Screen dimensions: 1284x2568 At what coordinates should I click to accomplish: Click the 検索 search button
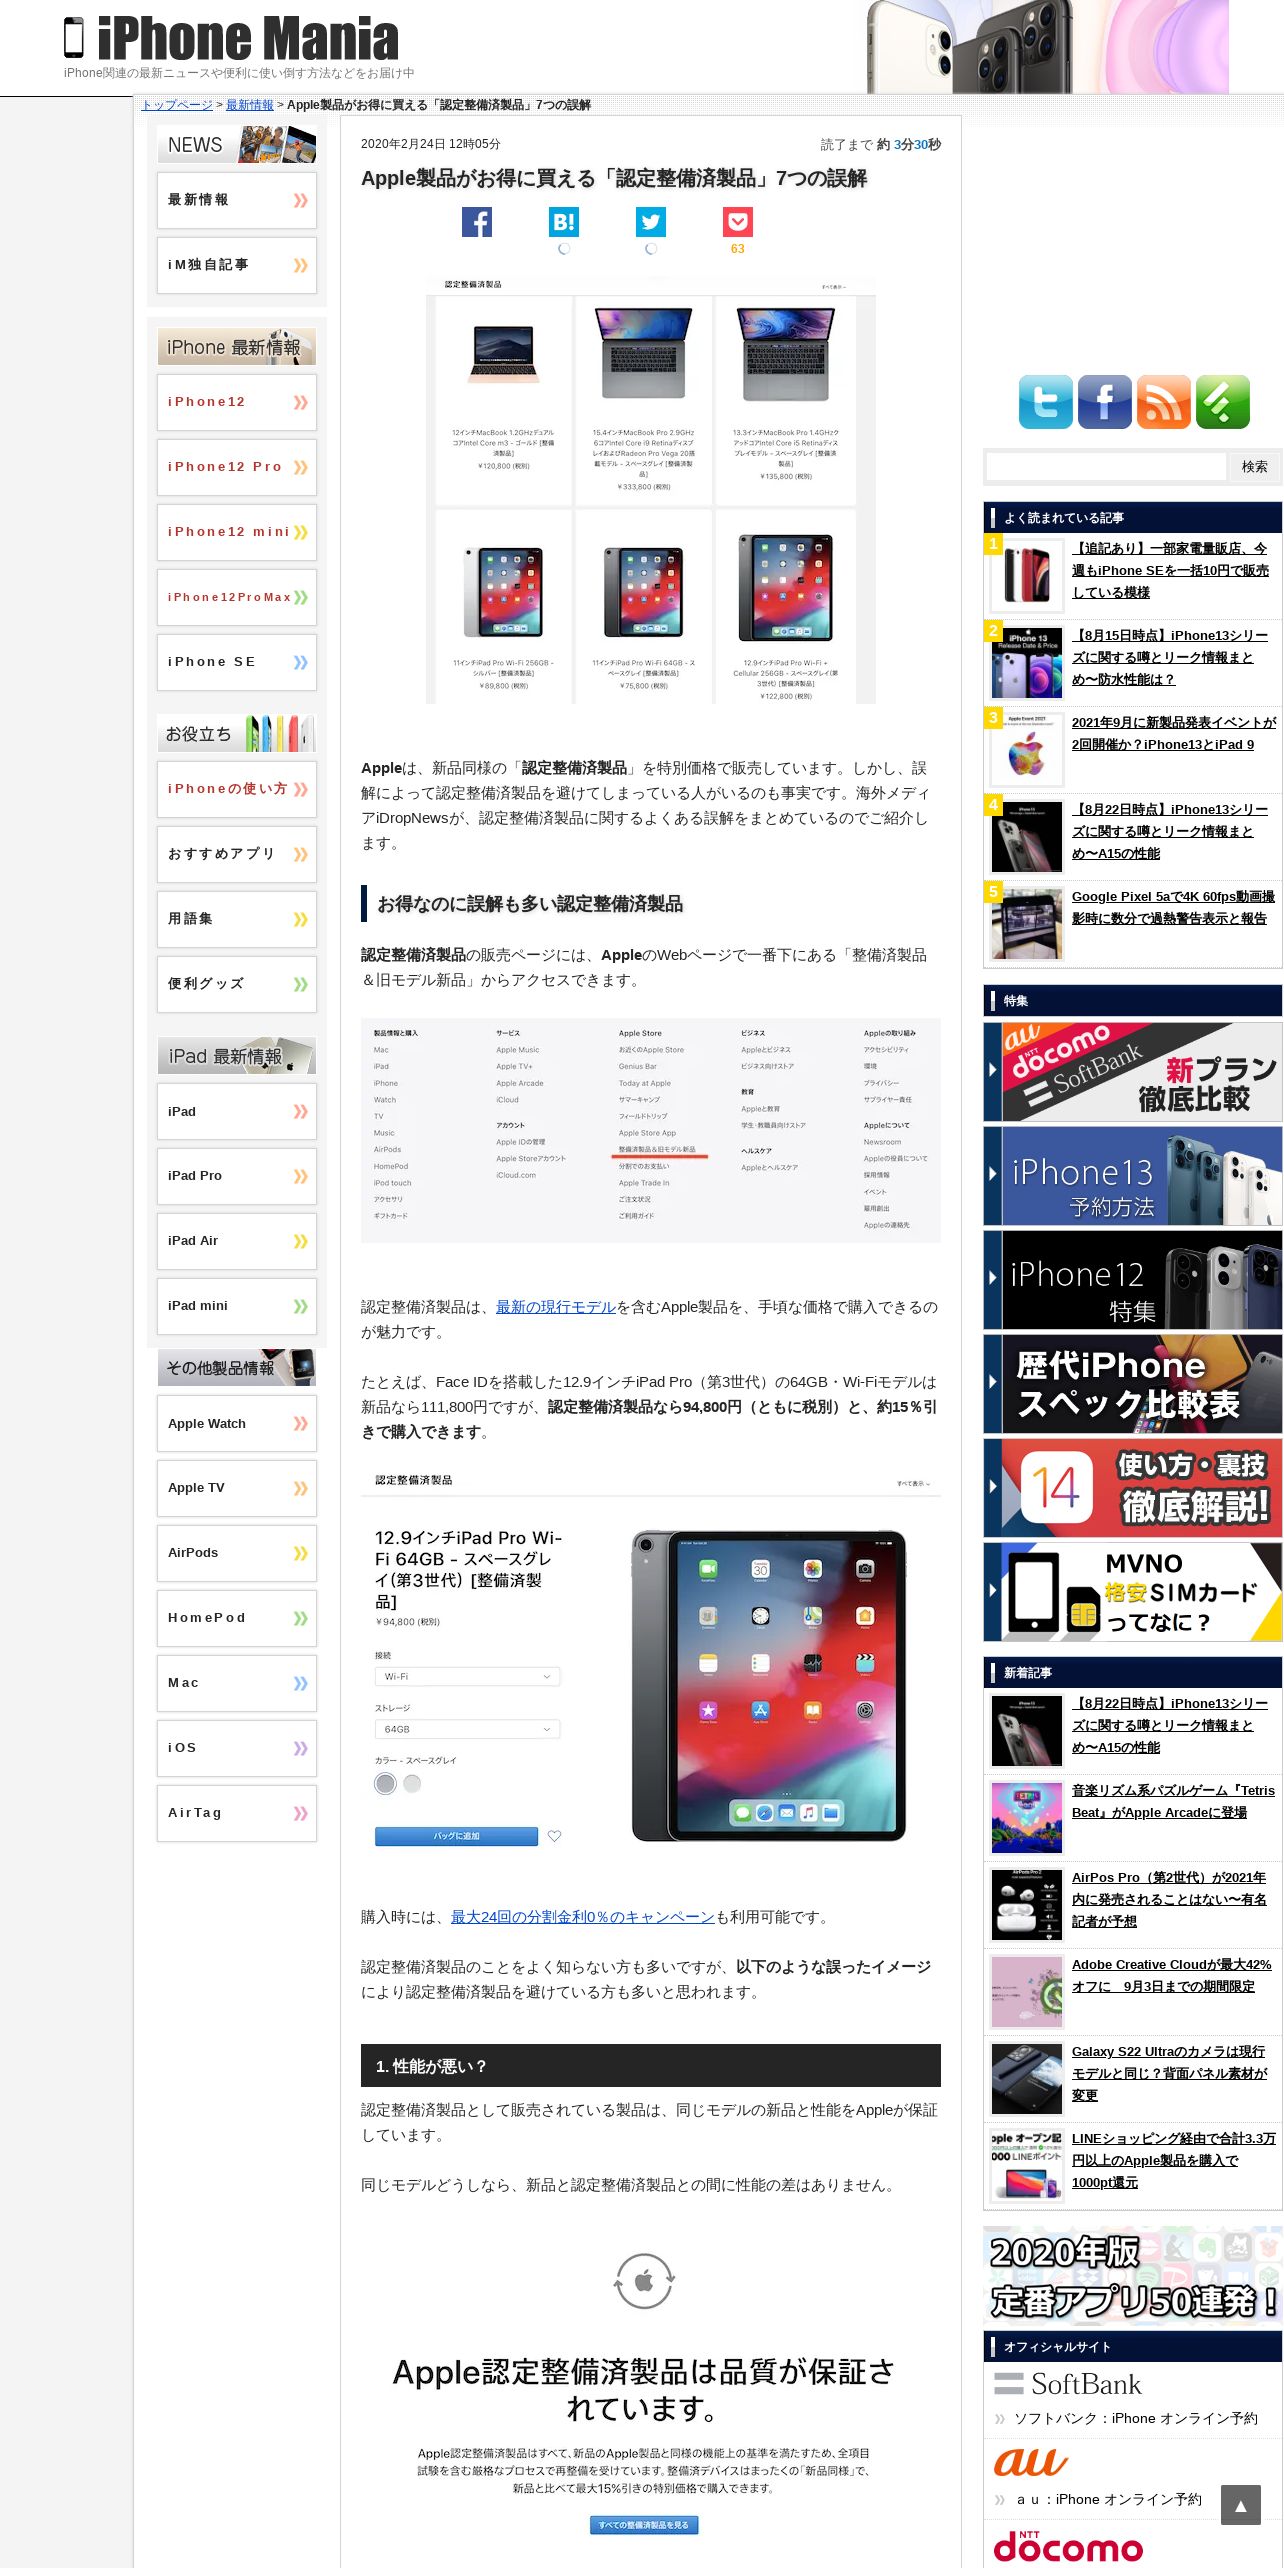(1254, 466)
